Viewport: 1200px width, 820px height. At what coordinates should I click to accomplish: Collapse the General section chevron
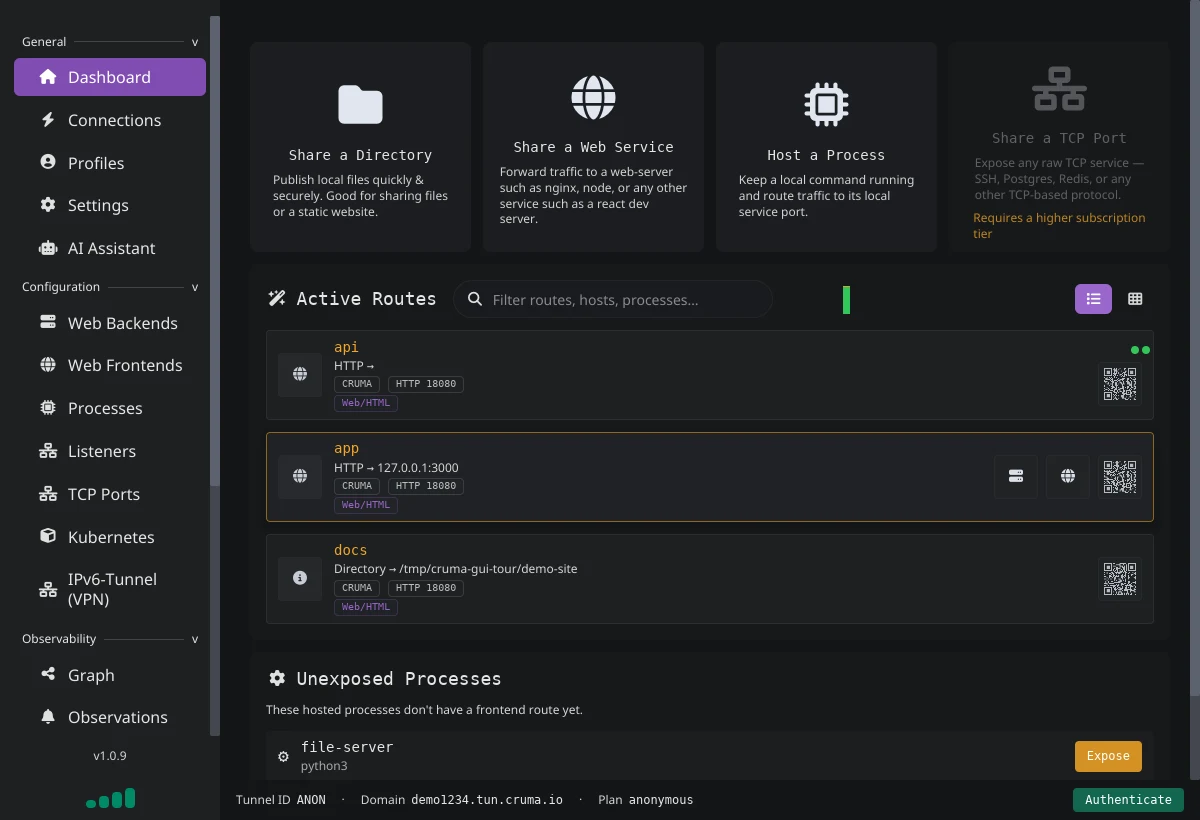pos(195,42)
